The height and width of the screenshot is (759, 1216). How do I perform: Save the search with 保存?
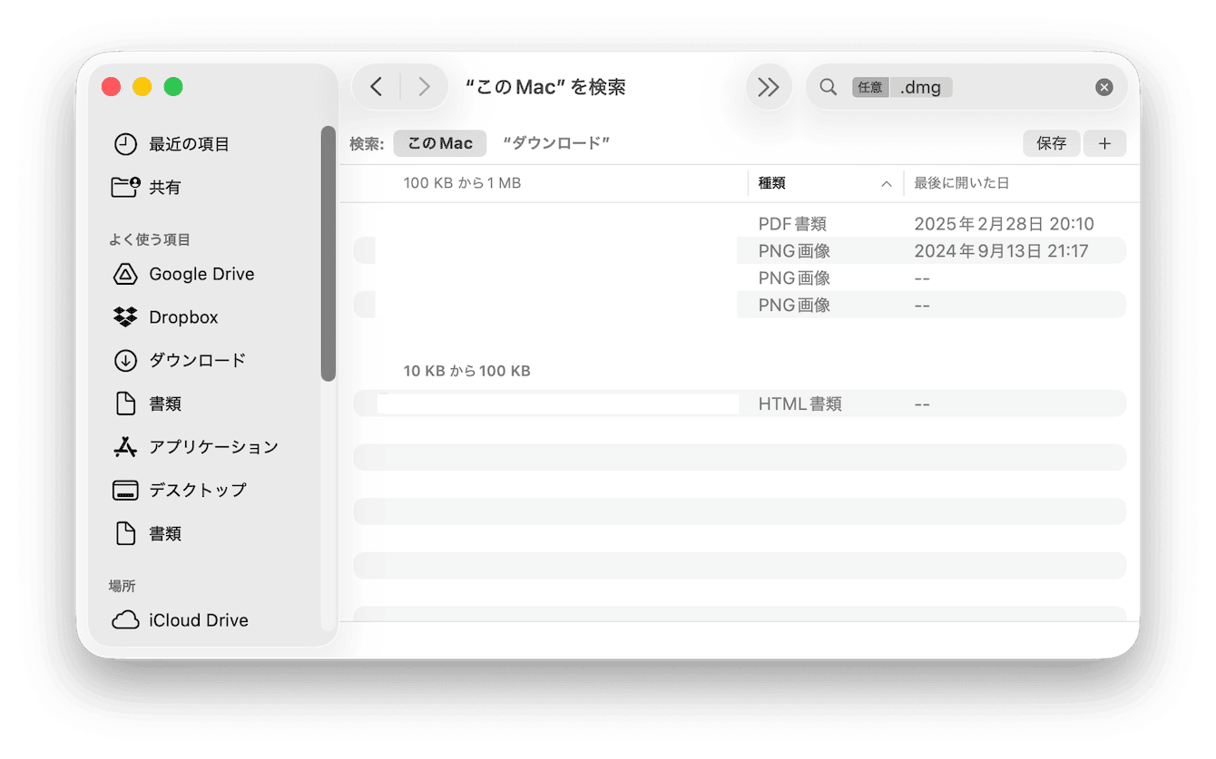coord(1051,143)
